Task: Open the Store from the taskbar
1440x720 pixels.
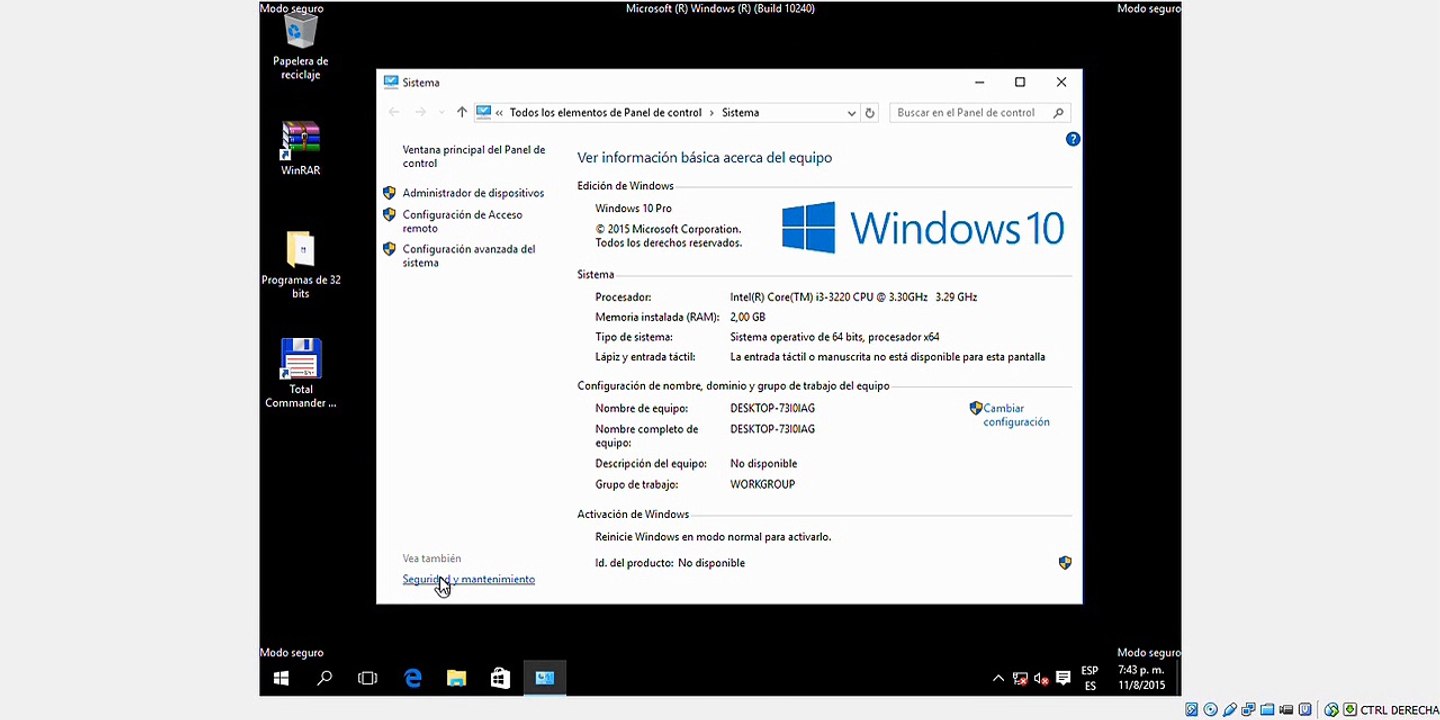Action: point(500,678)
